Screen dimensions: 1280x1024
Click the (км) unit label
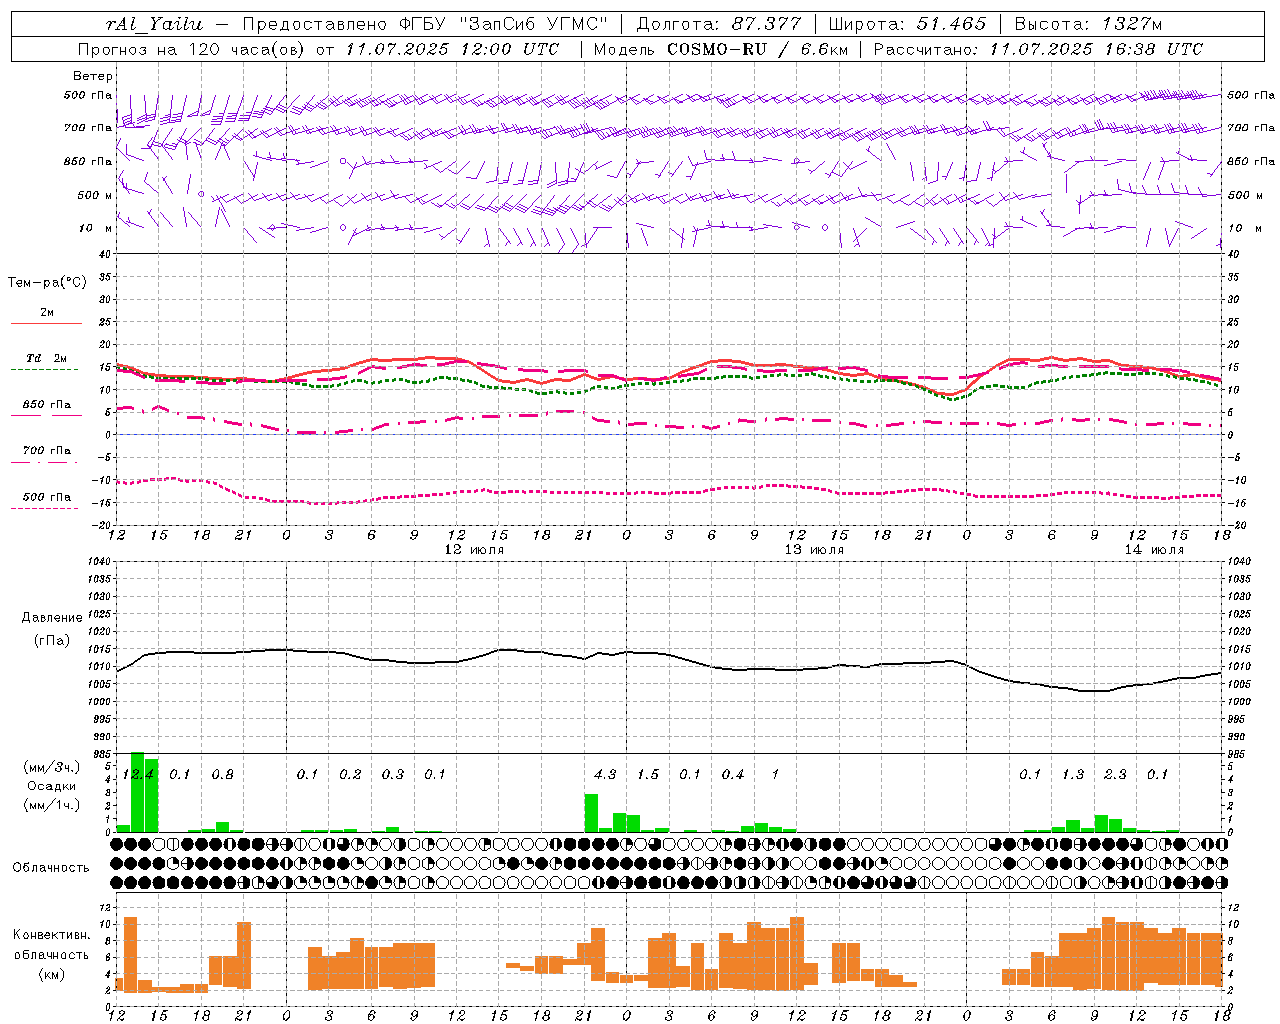point(52,973)
